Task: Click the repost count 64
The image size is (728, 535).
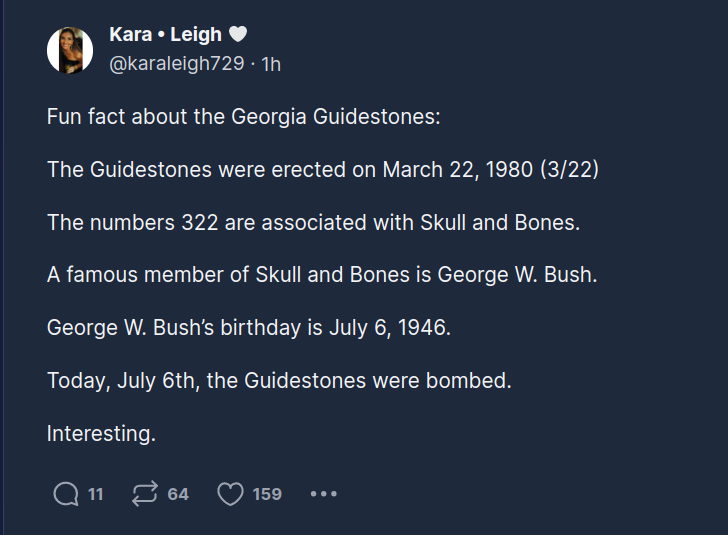Action: tap(178, 494)
